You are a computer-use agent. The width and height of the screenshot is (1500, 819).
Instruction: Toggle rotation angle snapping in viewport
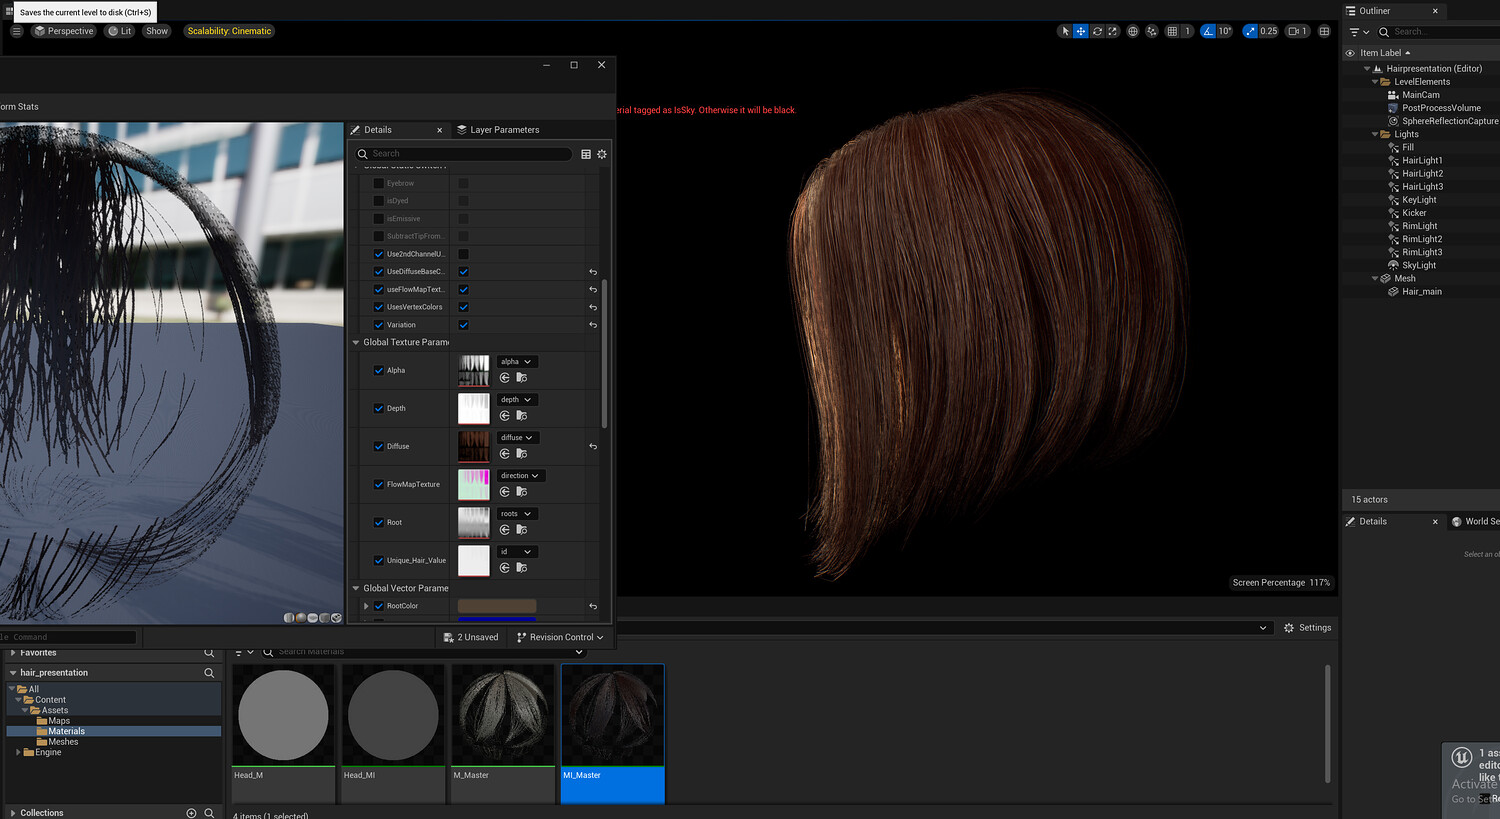coord(1208,31)
